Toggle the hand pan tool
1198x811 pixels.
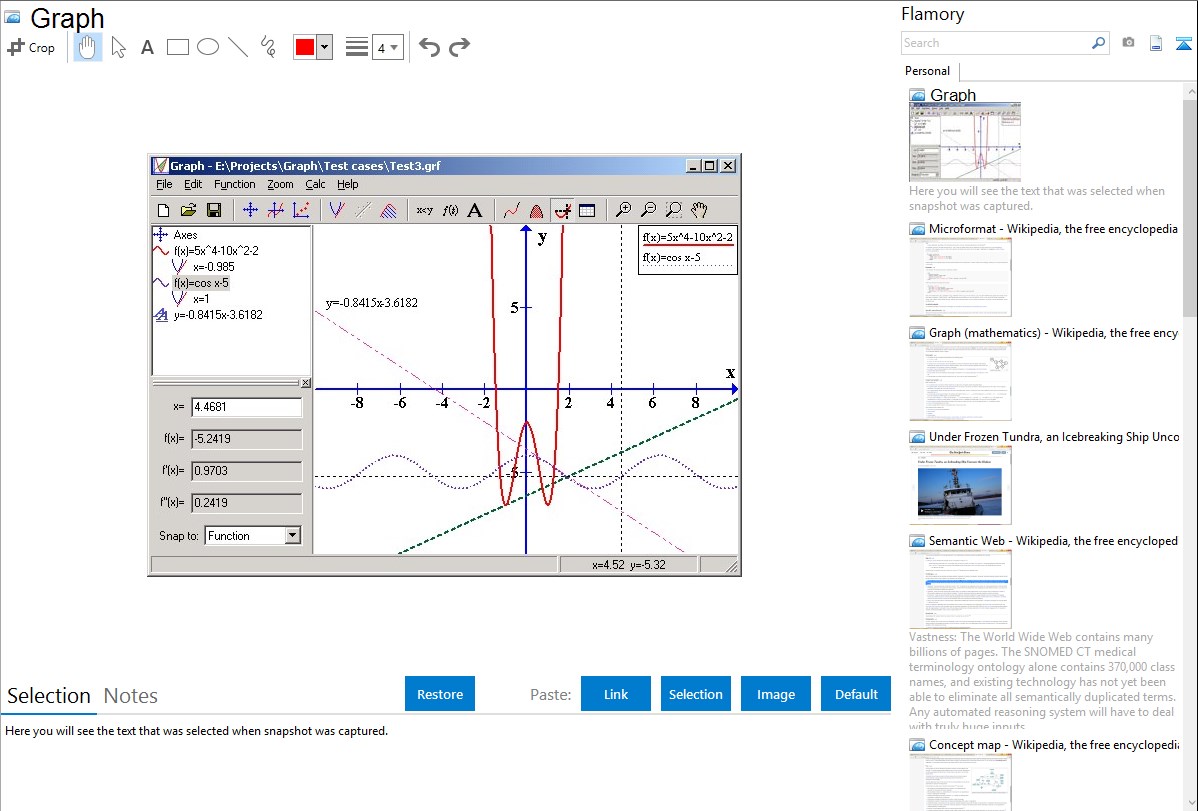click(x=88, y=47)
